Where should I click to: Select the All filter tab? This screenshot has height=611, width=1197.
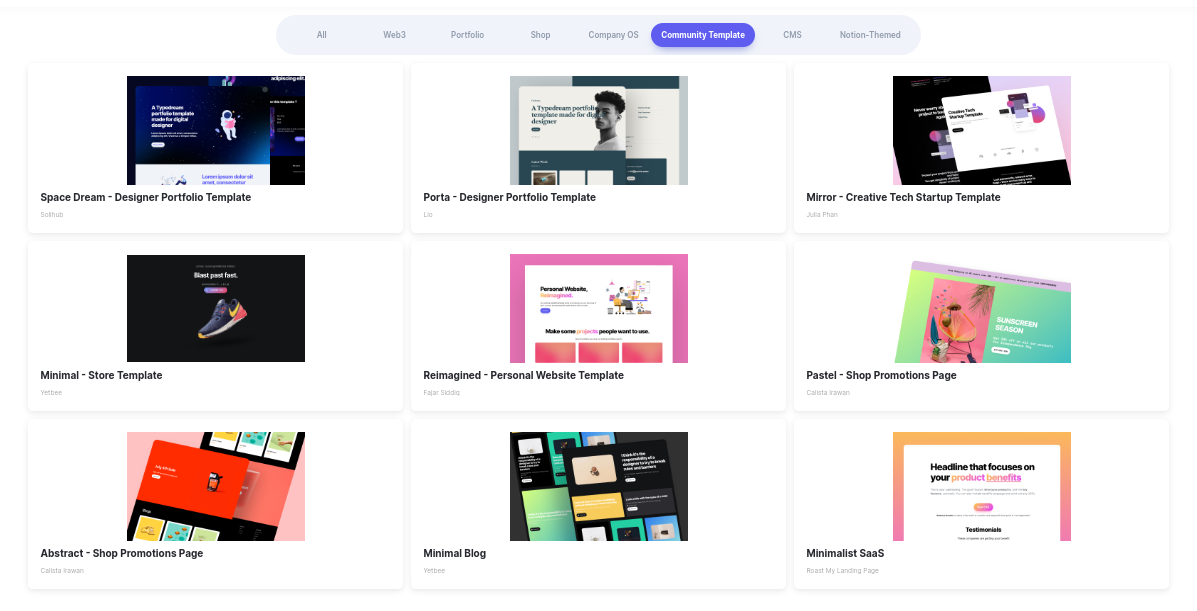pos(321,35)
